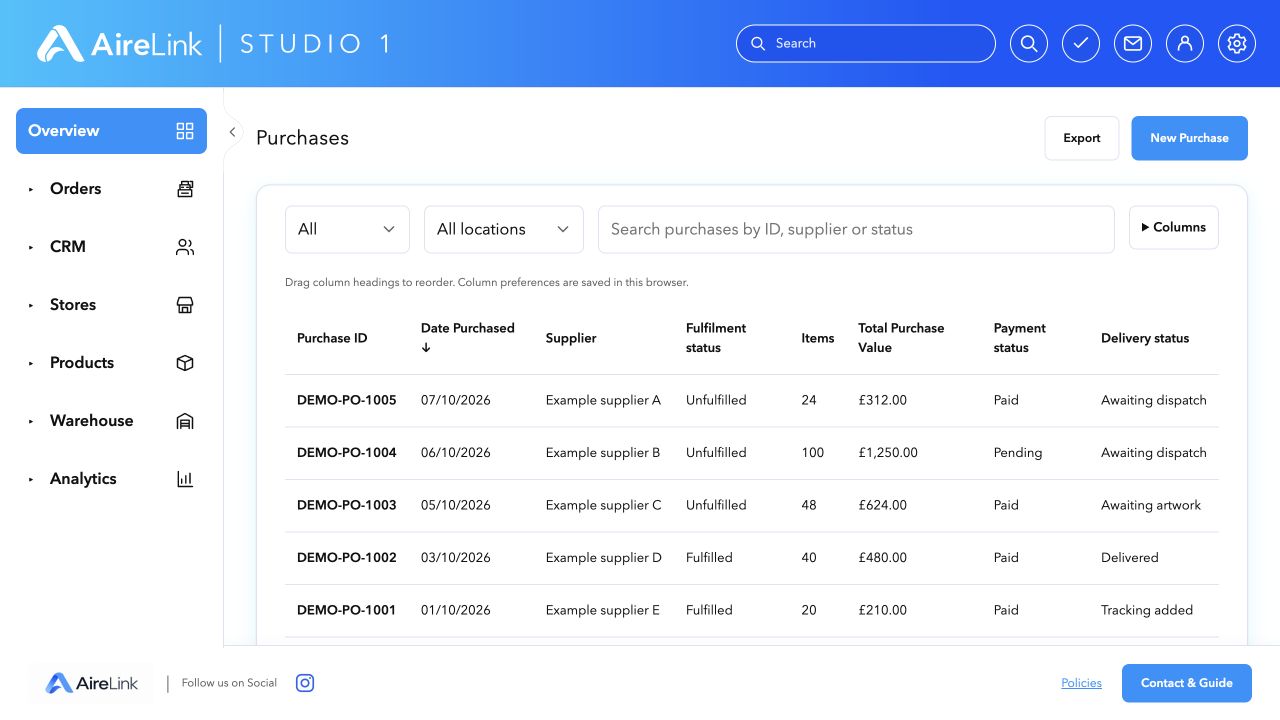Focus the header Search field

[866, 44]
